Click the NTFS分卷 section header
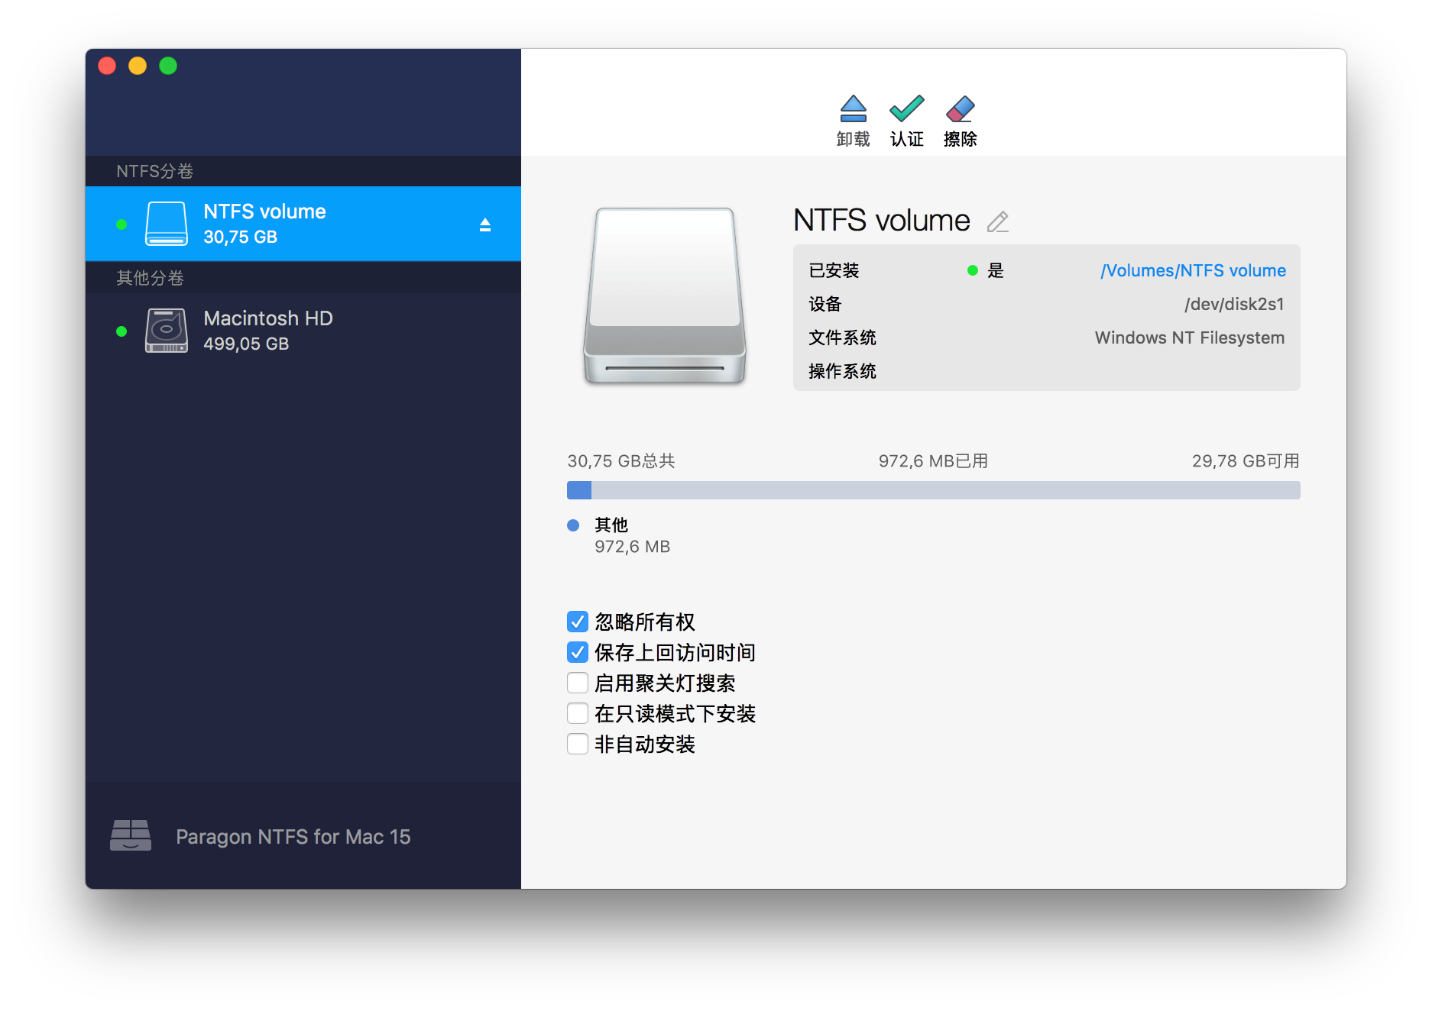The height and width of the screenshot is (1011, 1432). (x=154, y=171)
